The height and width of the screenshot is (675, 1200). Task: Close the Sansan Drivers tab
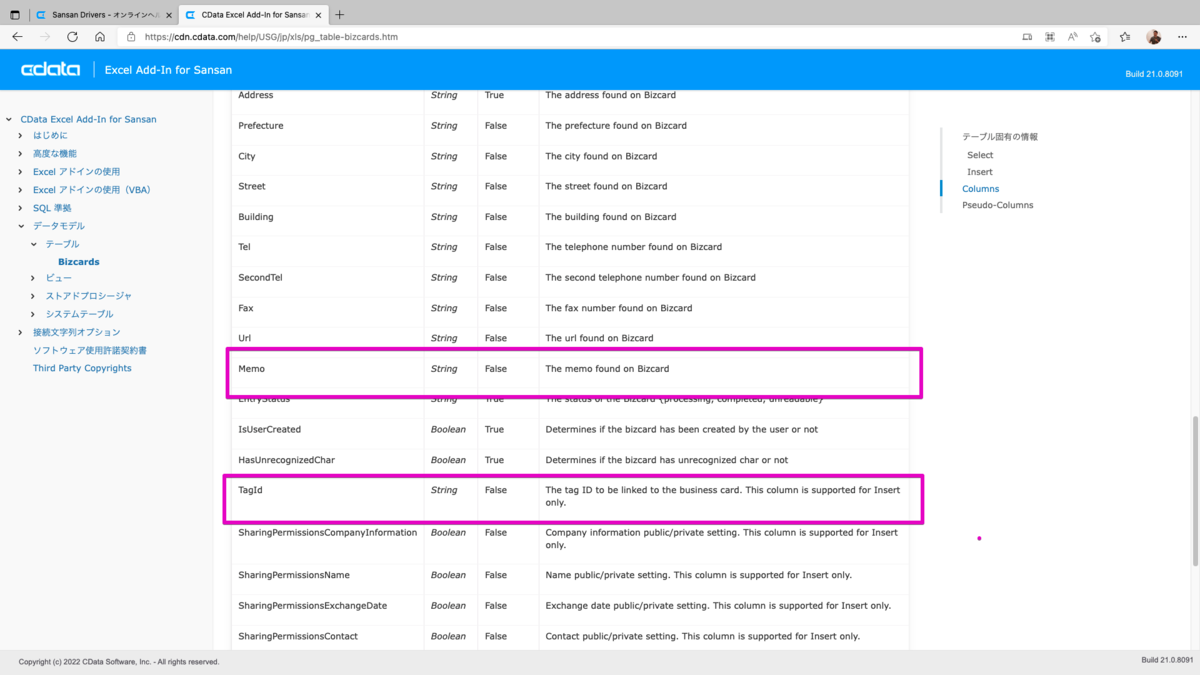tap(169, 15)
